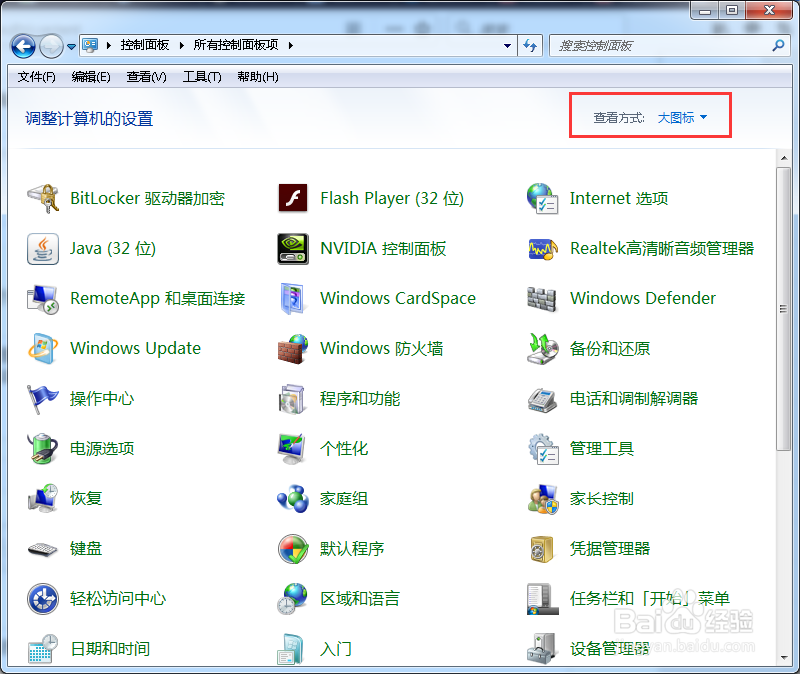Click the 程序和功能 icon
Screen dimensions: 800x674
coord(293,398)
